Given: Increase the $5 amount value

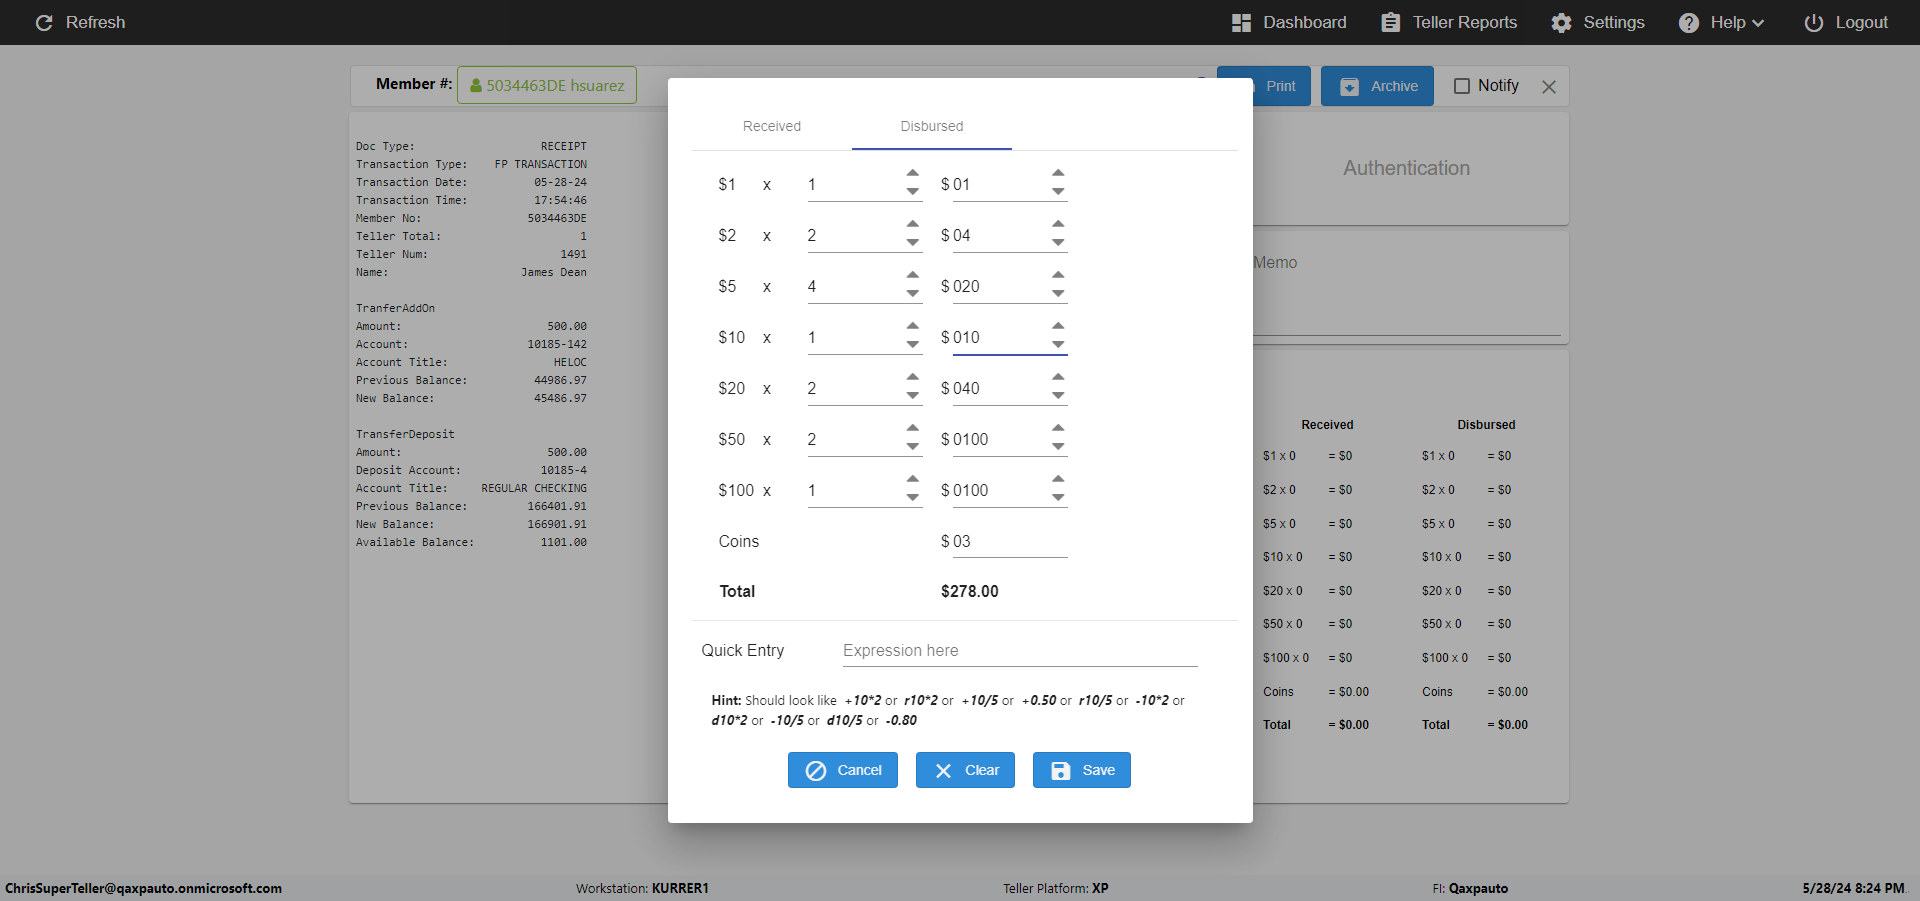Looking at the screenshot, I should [x=1058, y=275].
